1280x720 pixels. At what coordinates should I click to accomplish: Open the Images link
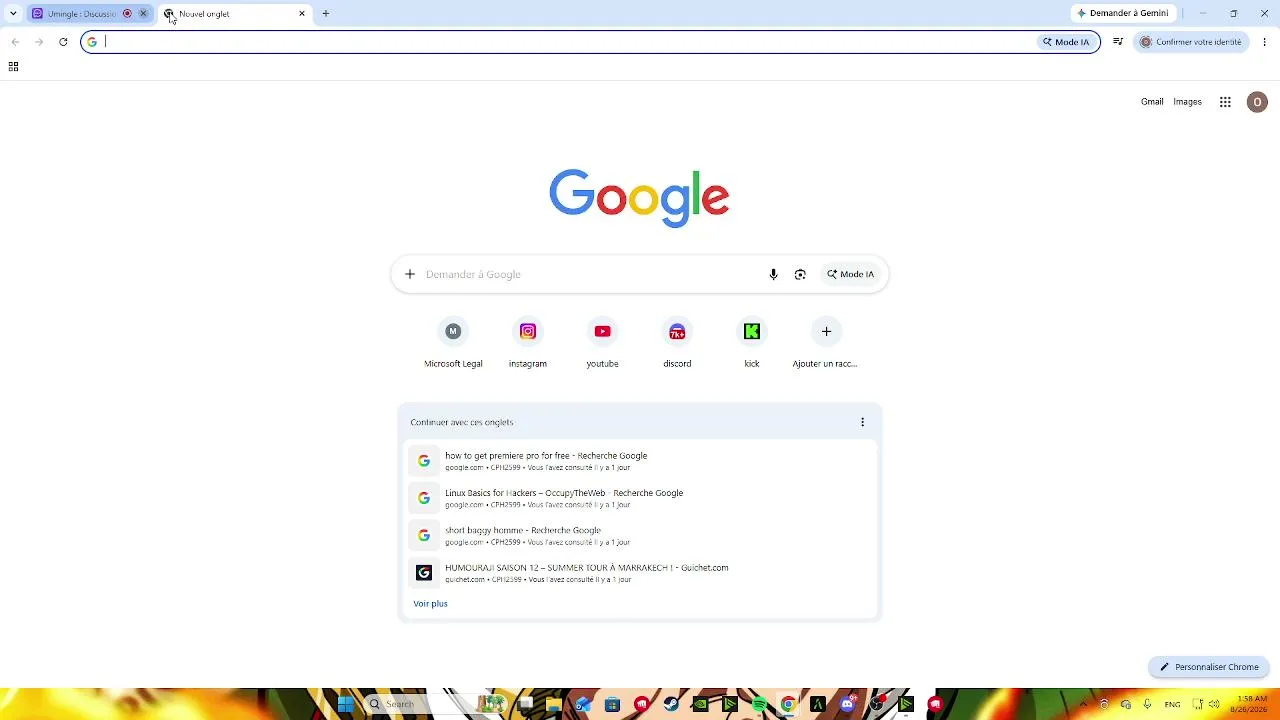[1187, 102]
